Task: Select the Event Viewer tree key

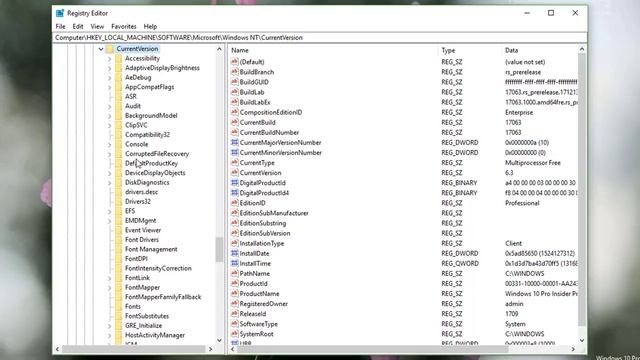Action: [143, 230]
